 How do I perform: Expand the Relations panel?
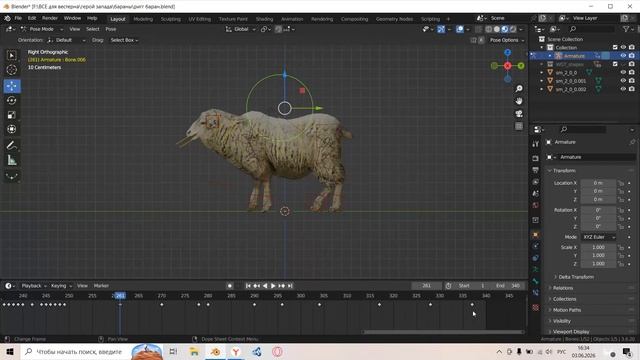point(563,288)
